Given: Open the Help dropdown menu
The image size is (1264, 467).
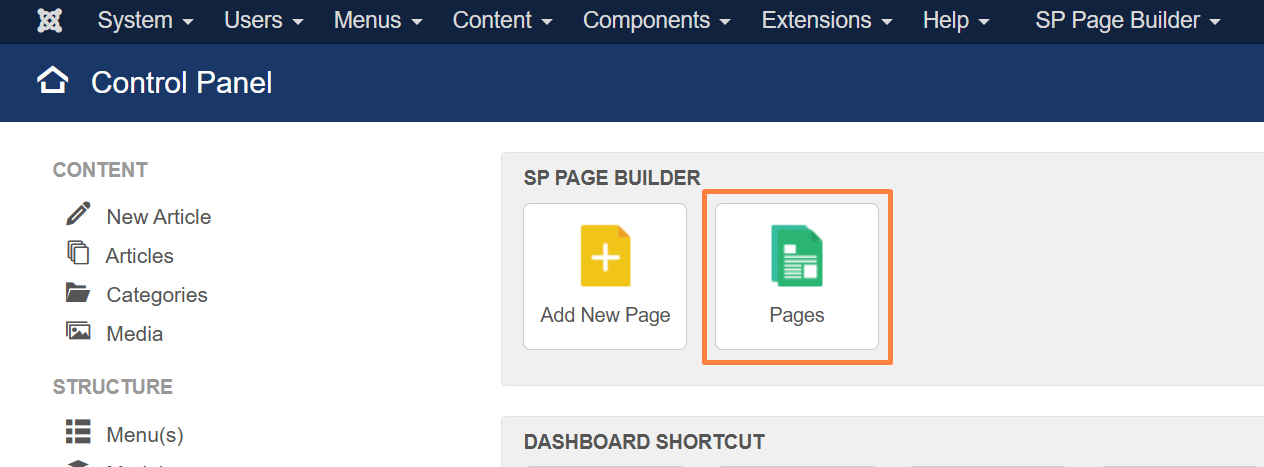Looking at the screenshot, I should pos(956,20).
